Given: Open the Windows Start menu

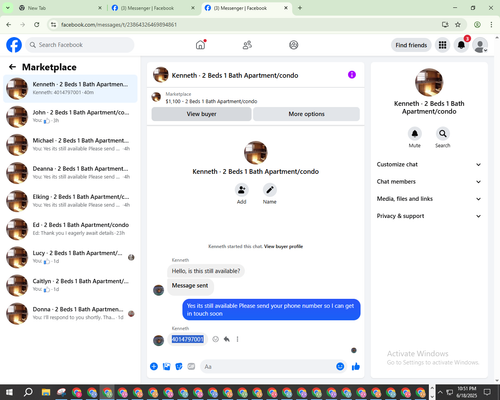Looking at the screenshot, I should click(x=9, y=392).
